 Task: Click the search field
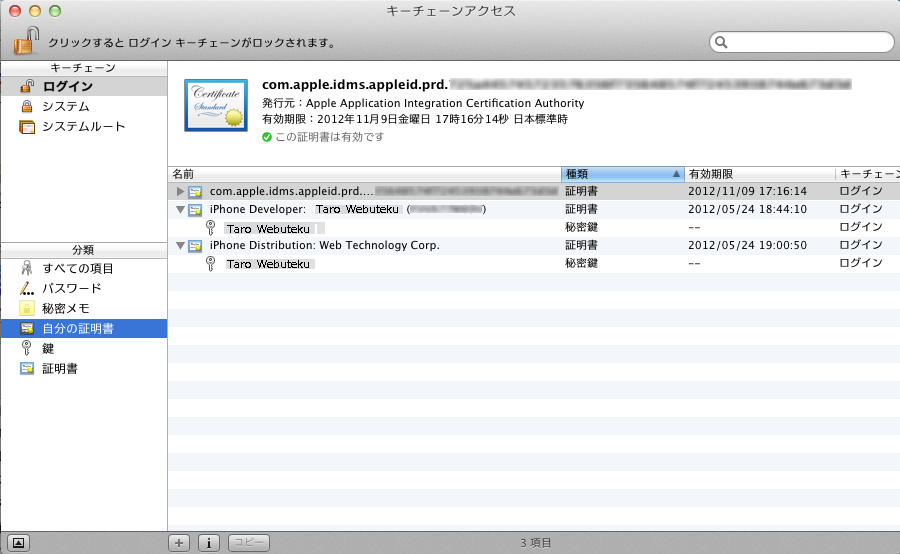(801, 42)
